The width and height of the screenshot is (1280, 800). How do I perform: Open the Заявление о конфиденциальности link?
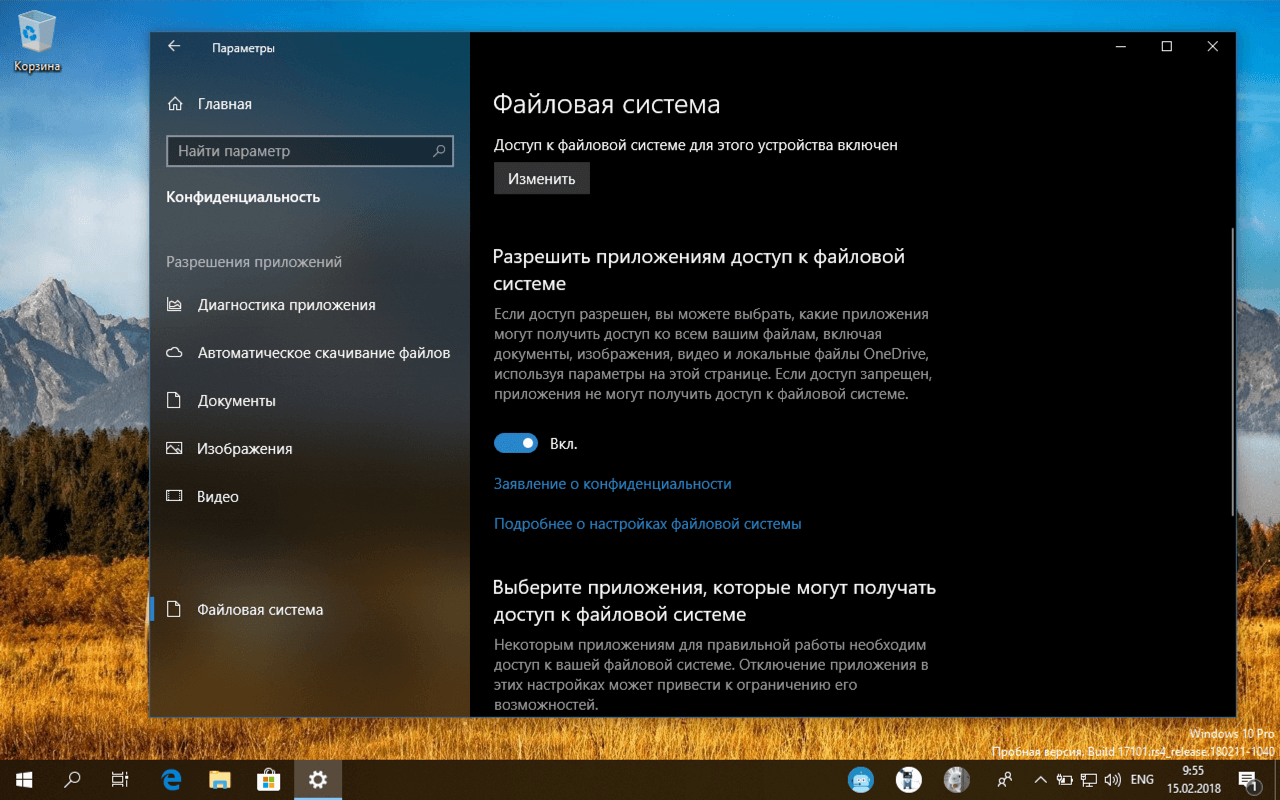tap(613, 484)
